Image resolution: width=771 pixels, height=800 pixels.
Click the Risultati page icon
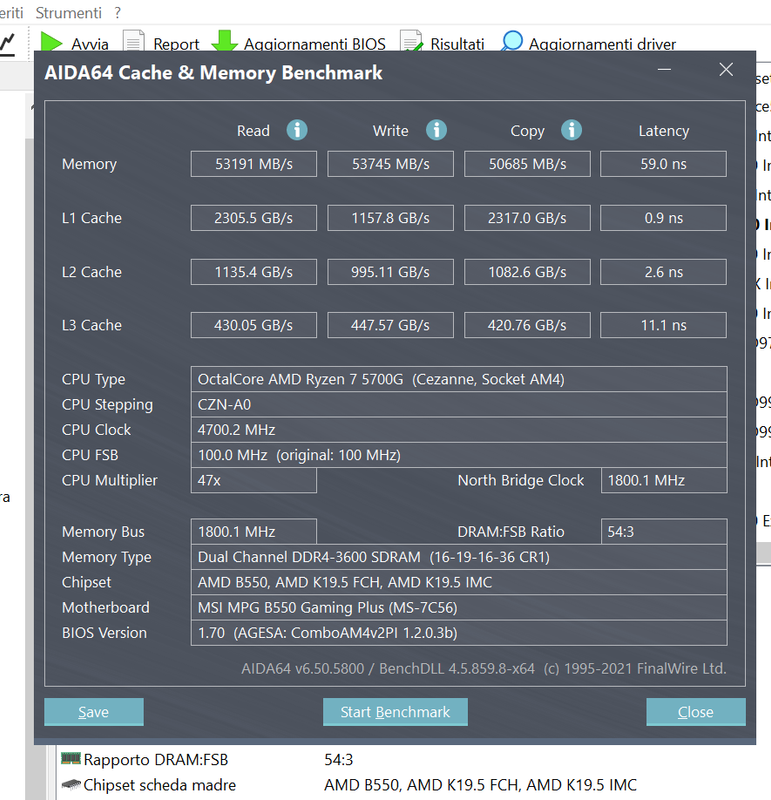point(411,41)
